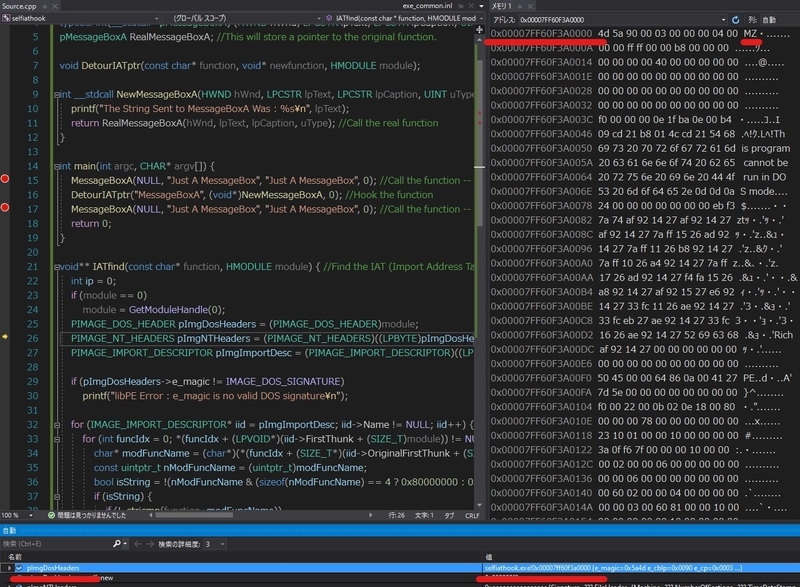Click the code editor vertical scrollbar thumb
This screenshot has width=800, height=587.
click(x=479, y=143)
